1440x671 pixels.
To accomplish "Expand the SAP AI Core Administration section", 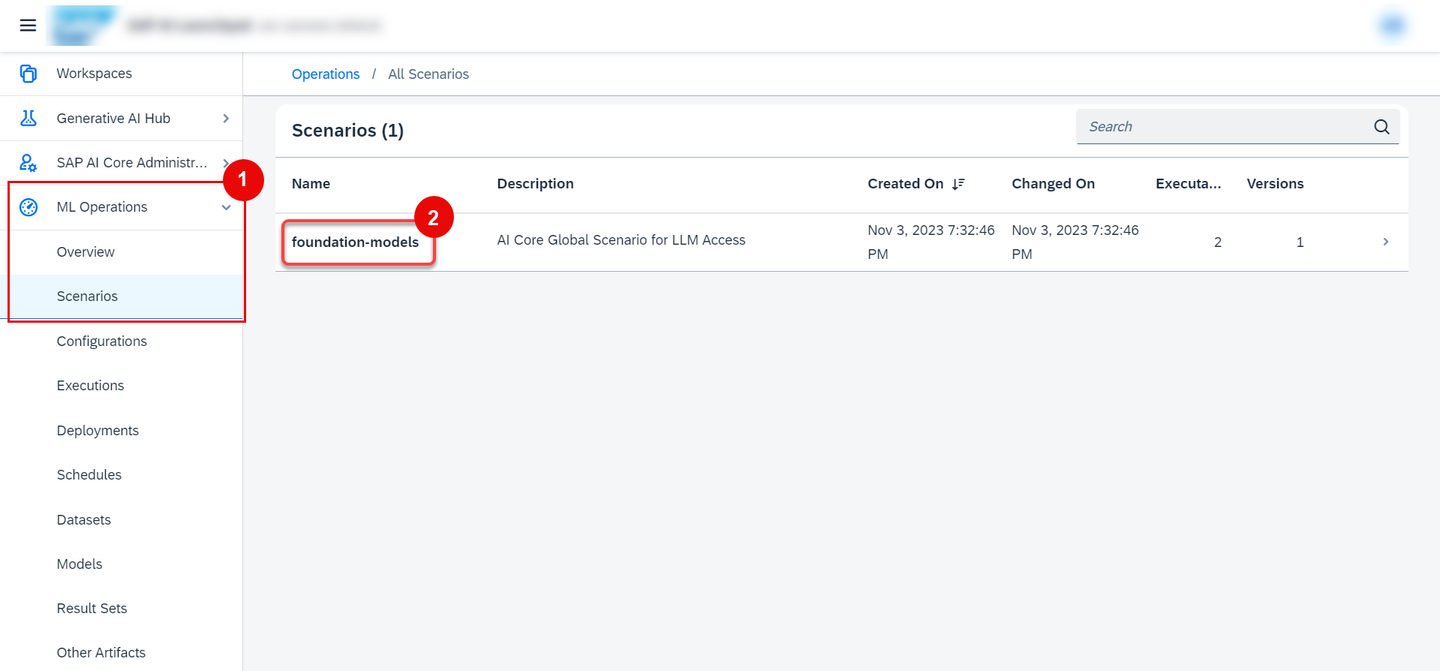I will (226, 162).
